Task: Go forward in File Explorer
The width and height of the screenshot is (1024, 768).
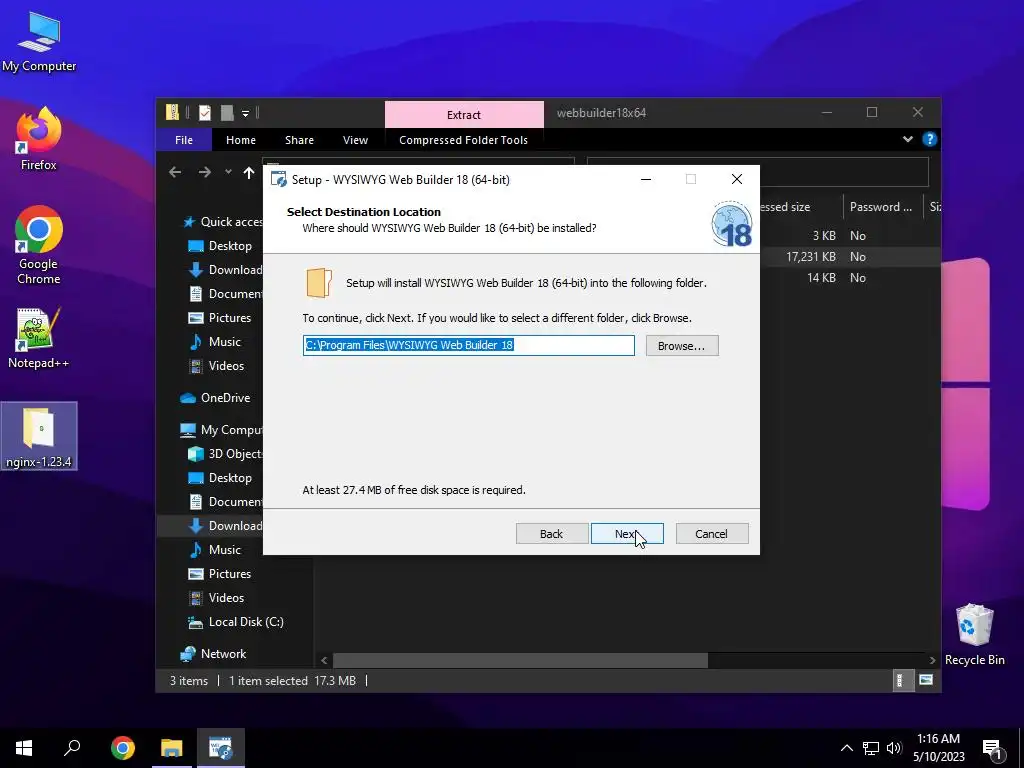Action: [x=204, y=172]
